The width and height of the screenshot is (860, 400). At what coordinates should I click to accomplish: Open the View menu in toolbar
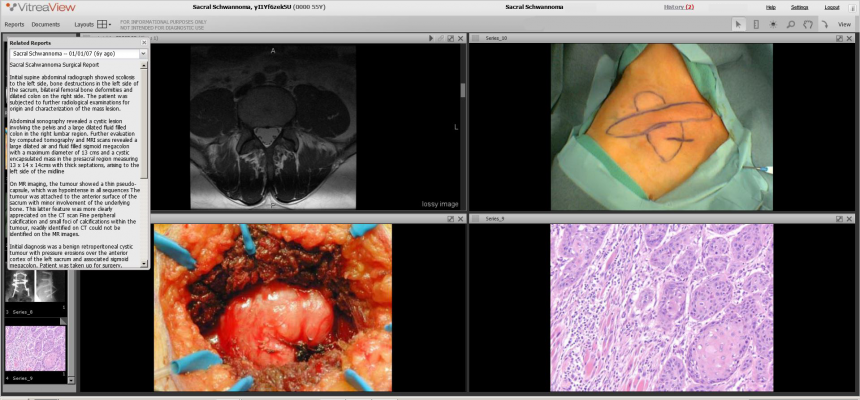[844, 24]
